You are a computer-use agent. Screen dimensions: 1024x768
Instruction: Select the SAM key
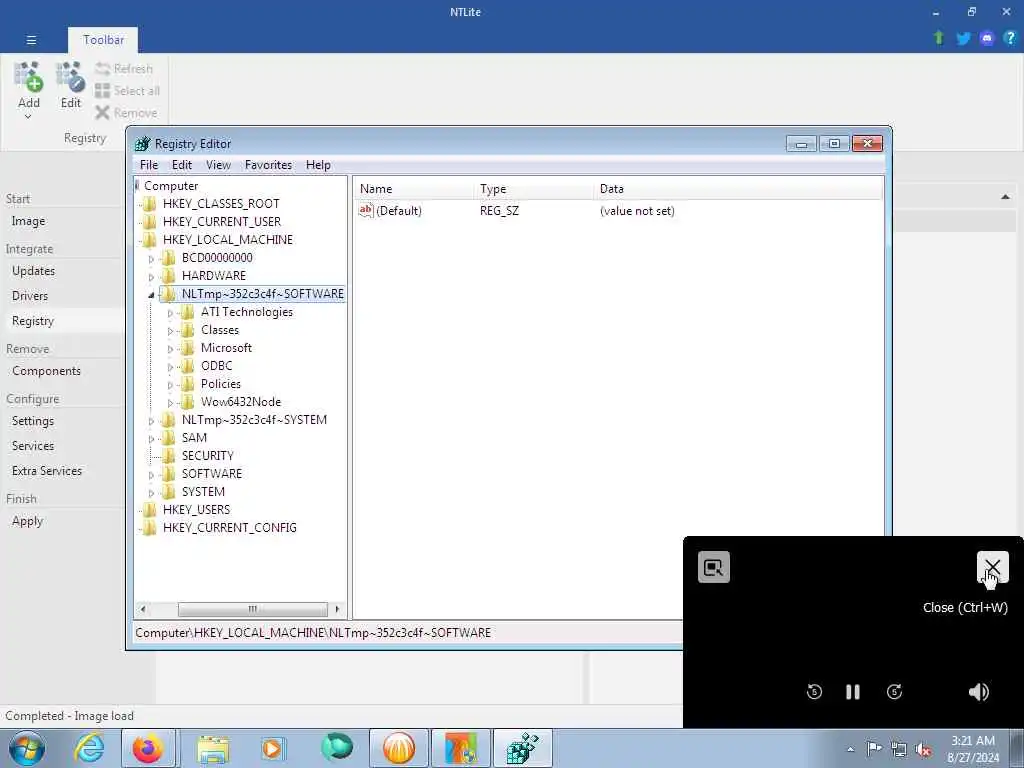[194, 438]
